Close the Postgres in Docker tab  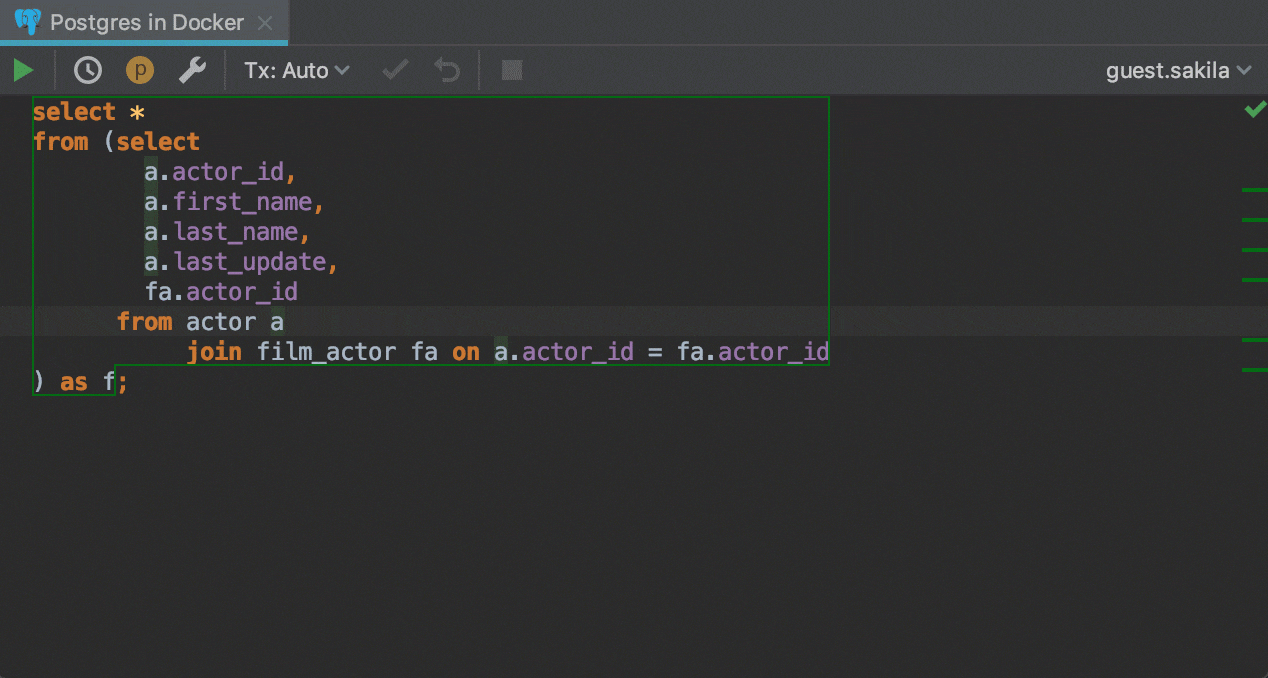pyautogui.click(x=264, y=22)
